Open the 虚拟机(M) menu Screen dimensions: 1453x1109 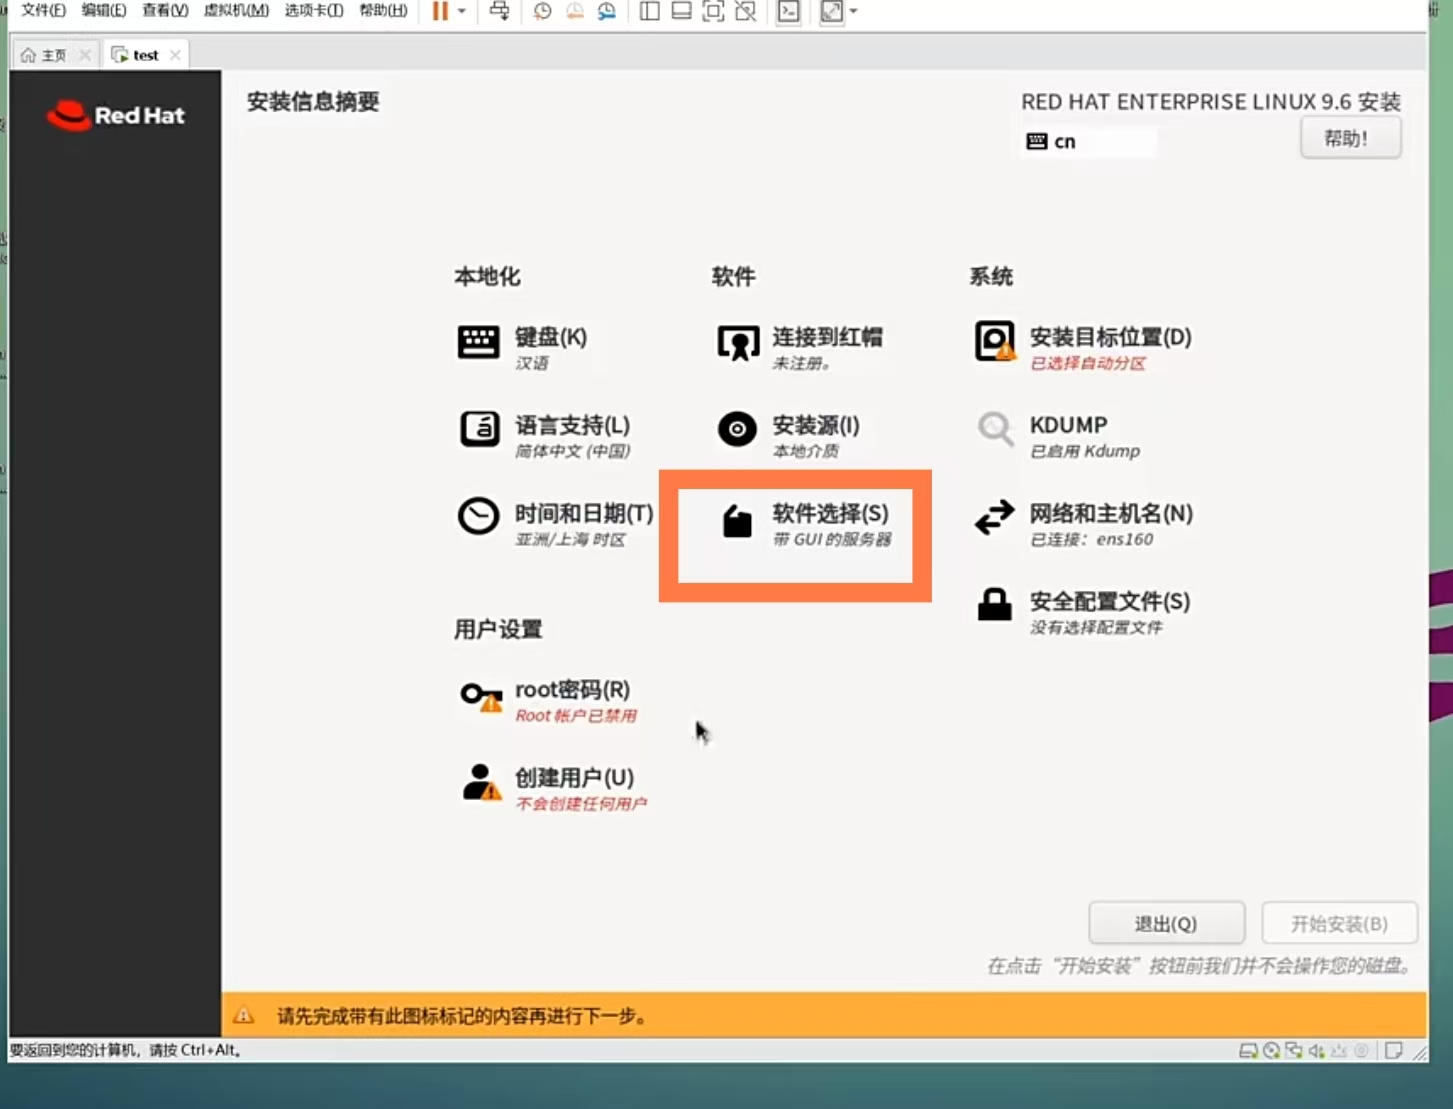[236, 10]
